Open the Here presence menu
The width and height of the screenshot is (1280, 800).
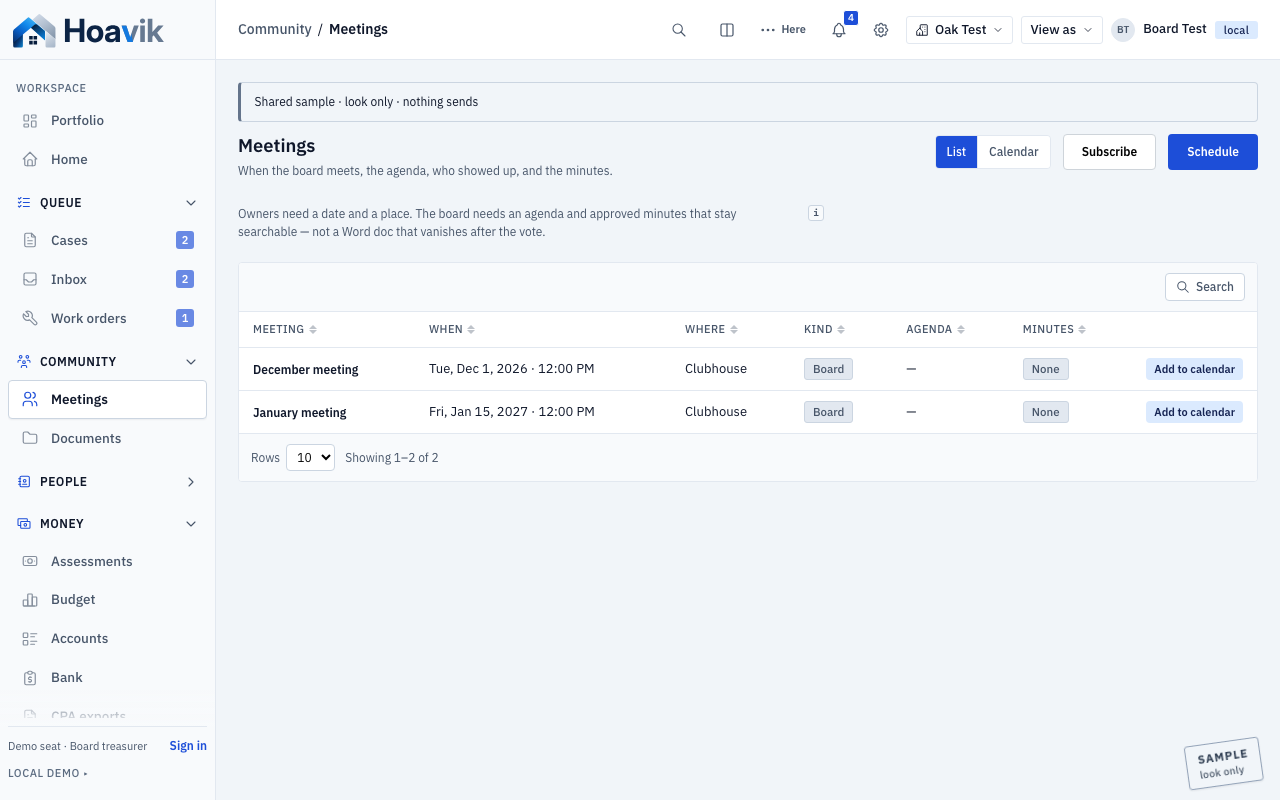[x=783, y=30]
